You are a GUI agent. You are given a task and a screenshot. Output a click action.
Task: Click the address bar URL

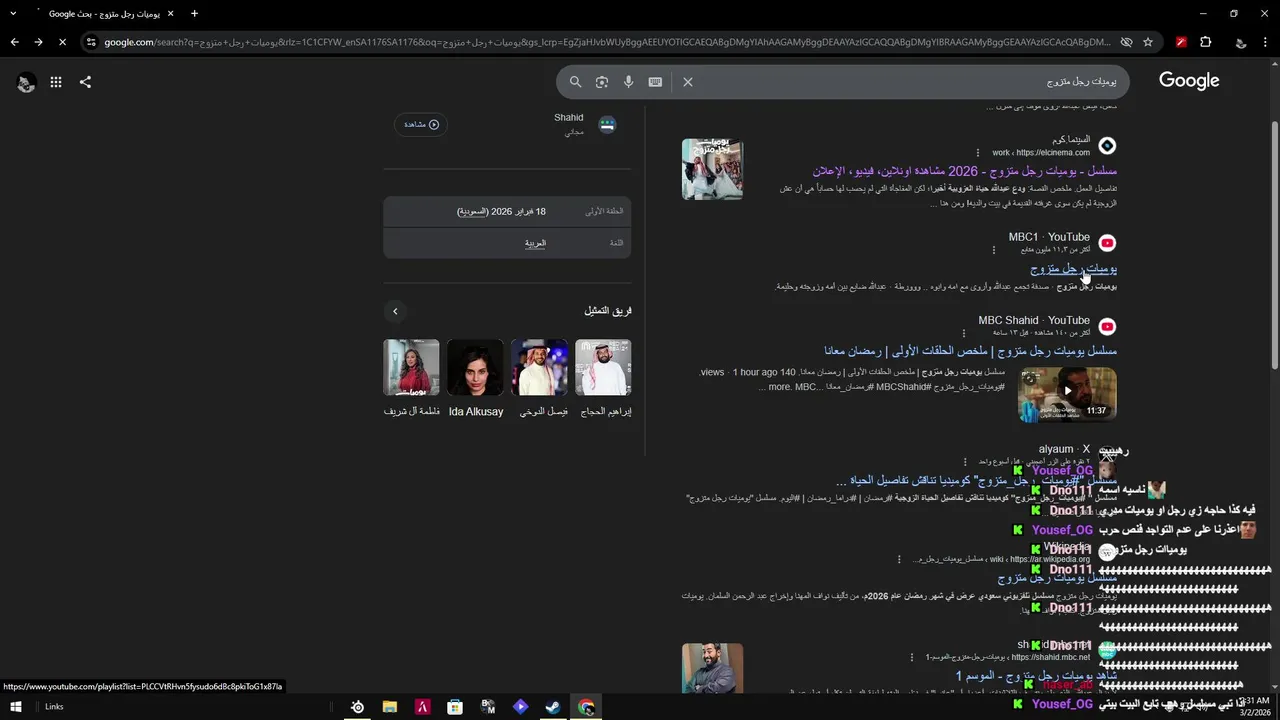coord(607,42)
